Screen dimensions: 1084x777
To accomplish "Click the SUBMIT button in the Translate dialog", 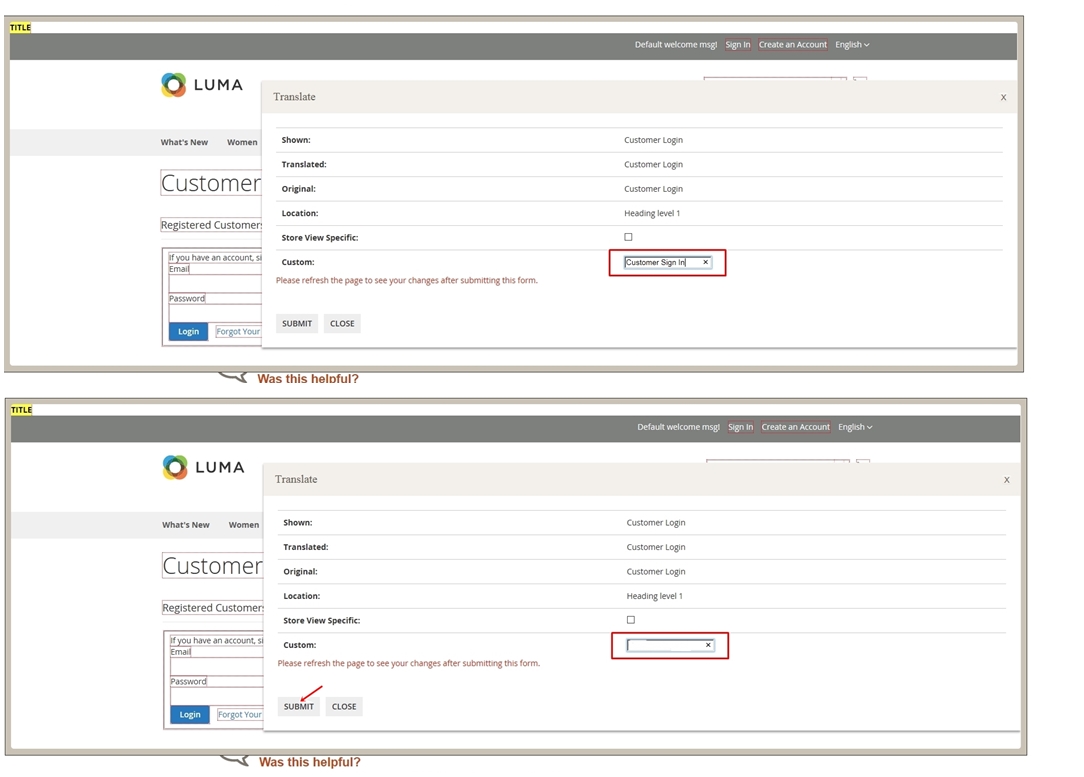I will [297, 706].
